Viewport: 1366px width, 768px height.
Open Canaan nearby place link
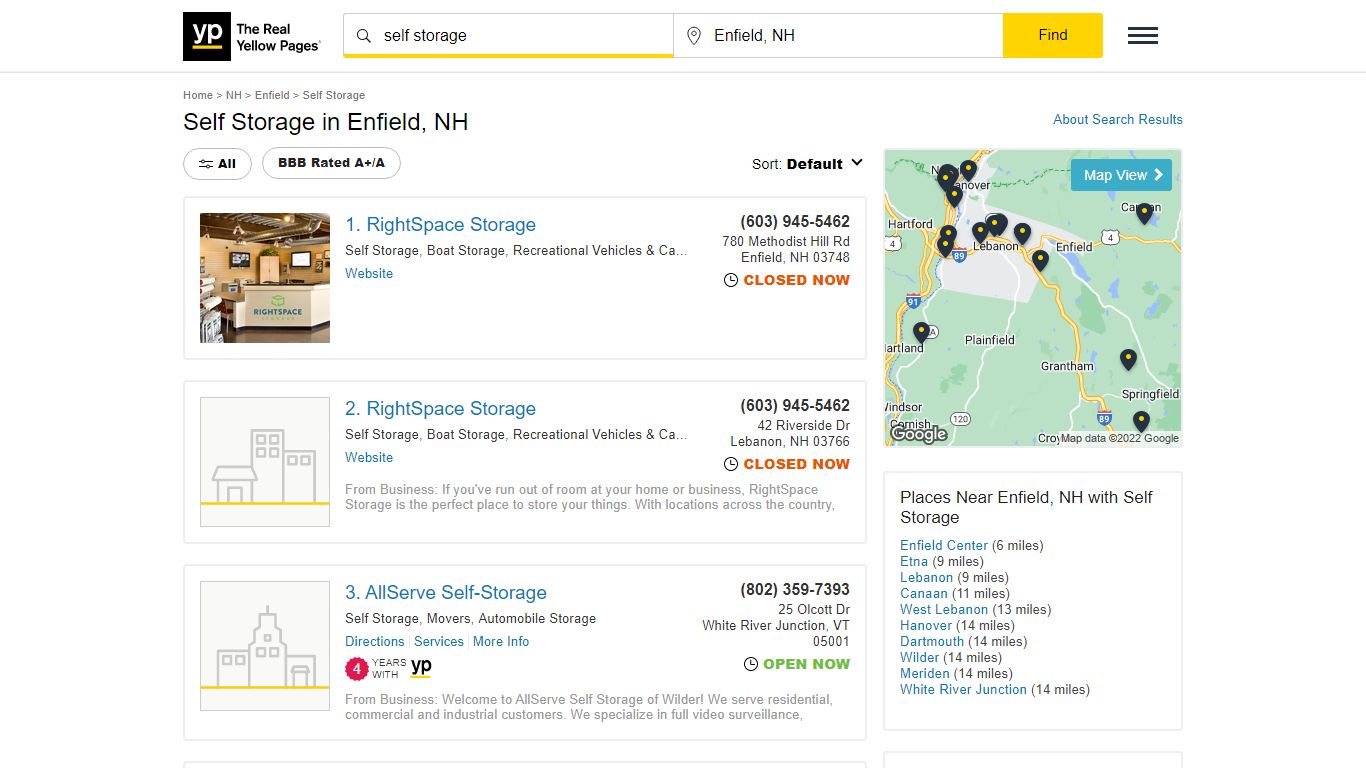coord(924,593)
